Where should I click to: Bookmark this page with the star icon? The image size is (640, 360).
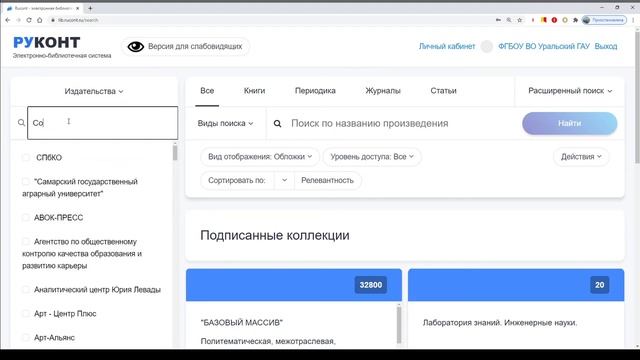point(520,20)
